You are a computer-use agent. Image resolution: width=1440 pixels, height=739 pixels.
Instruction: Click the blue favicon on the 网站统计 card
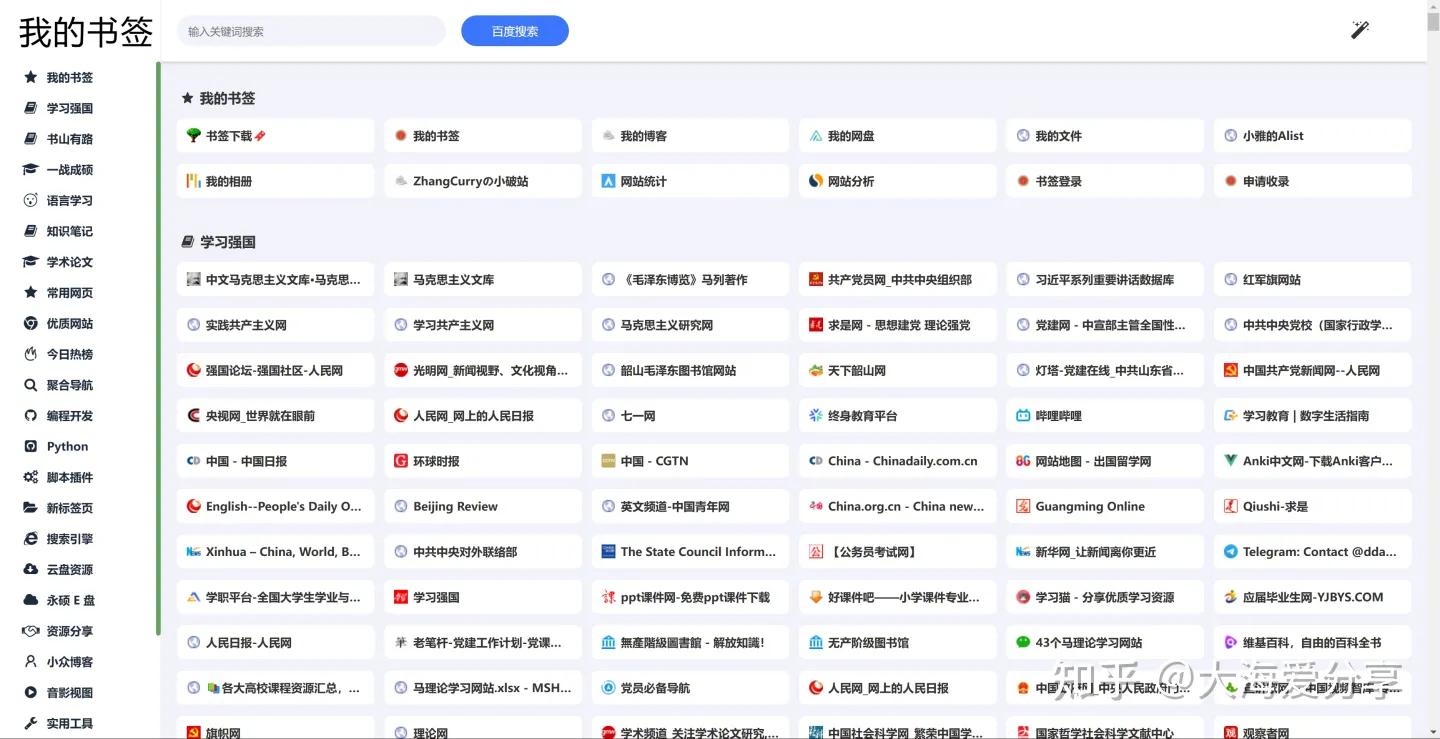point(608,181)
